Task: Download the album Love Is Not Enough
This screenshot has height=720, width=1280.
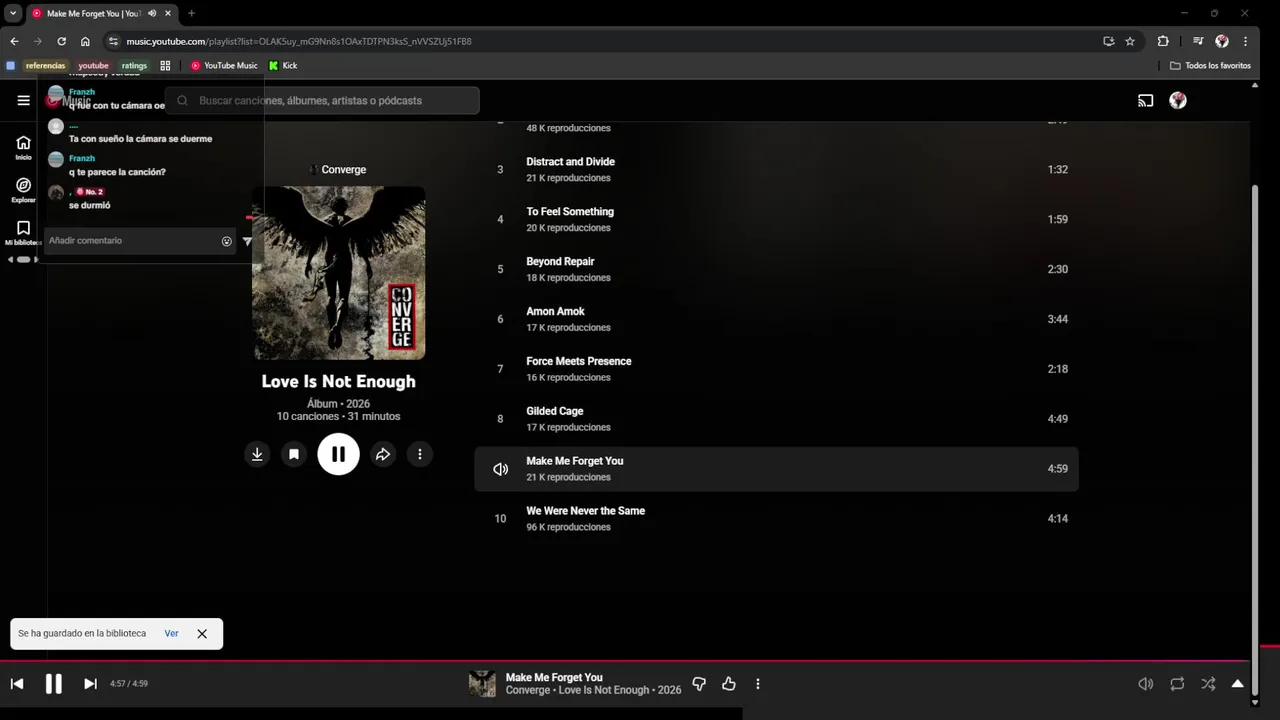Action: pos(257,454)
